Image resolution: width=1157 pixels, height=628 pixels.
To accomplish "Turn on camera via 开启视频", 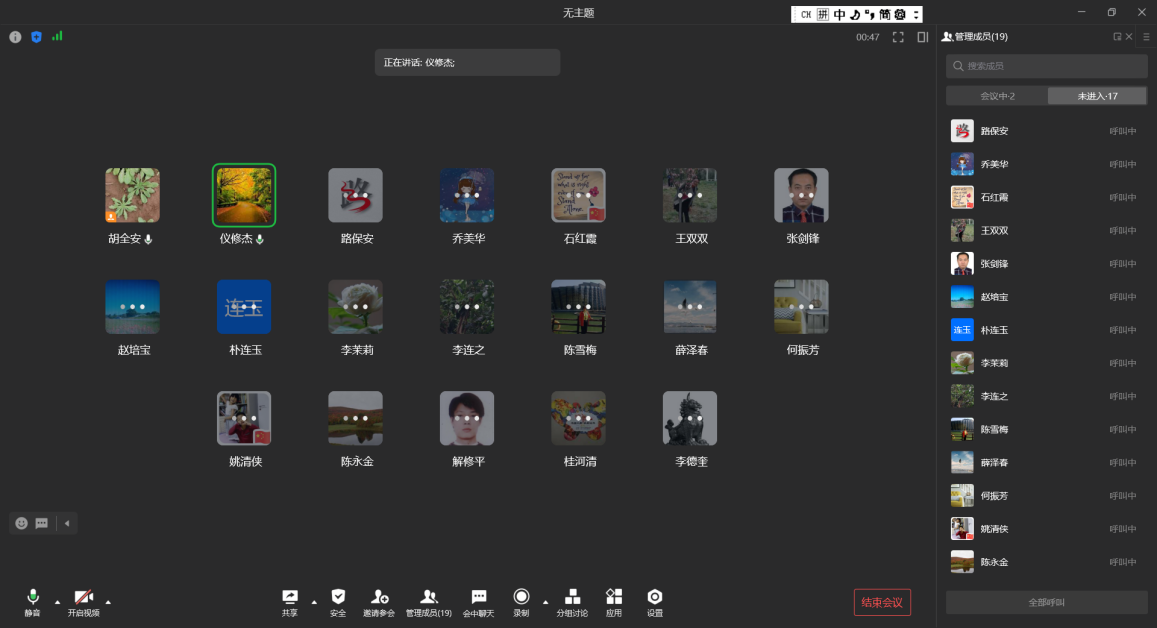I will click(x=83, y=597).
